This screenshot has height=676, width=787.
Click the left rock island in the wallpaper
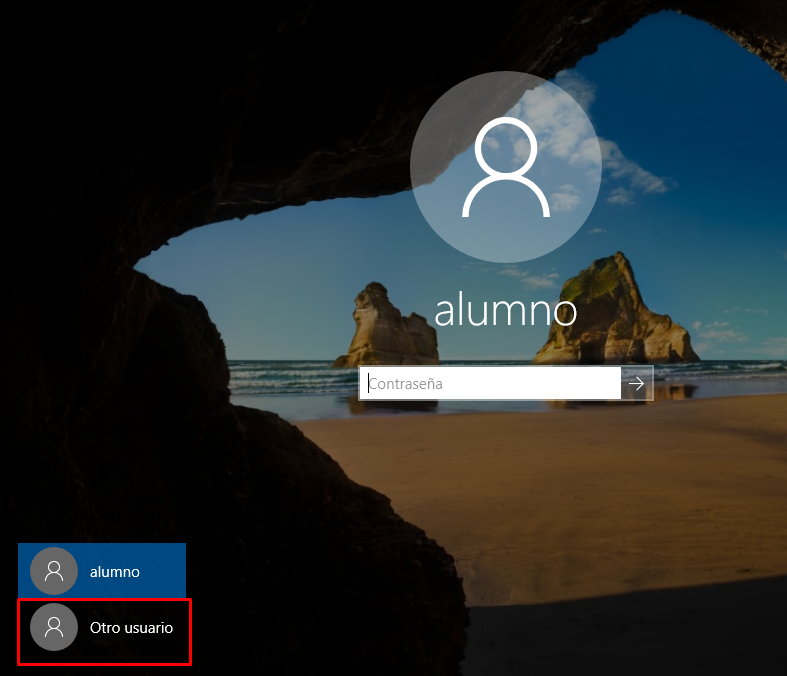(387, 326)
